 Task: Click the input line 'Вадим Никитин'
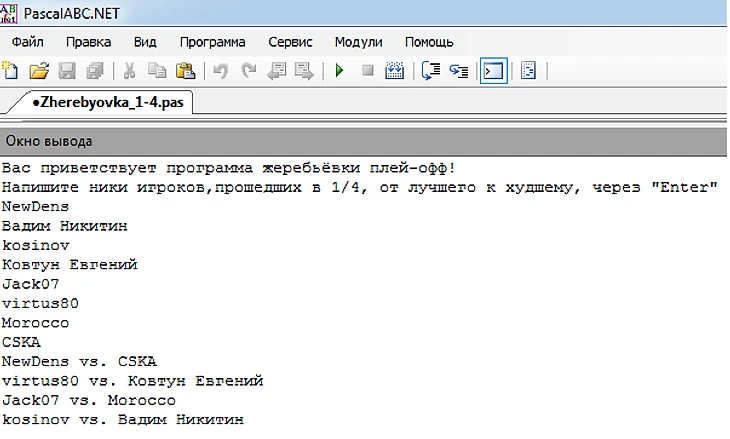pos(65,226)
